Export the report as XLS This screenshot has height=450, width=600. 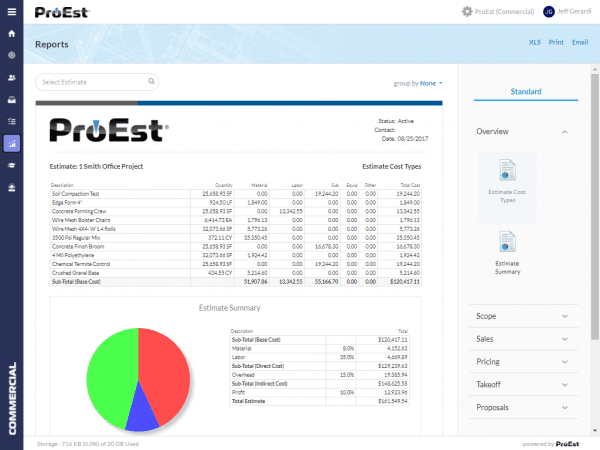click(534, 43)
